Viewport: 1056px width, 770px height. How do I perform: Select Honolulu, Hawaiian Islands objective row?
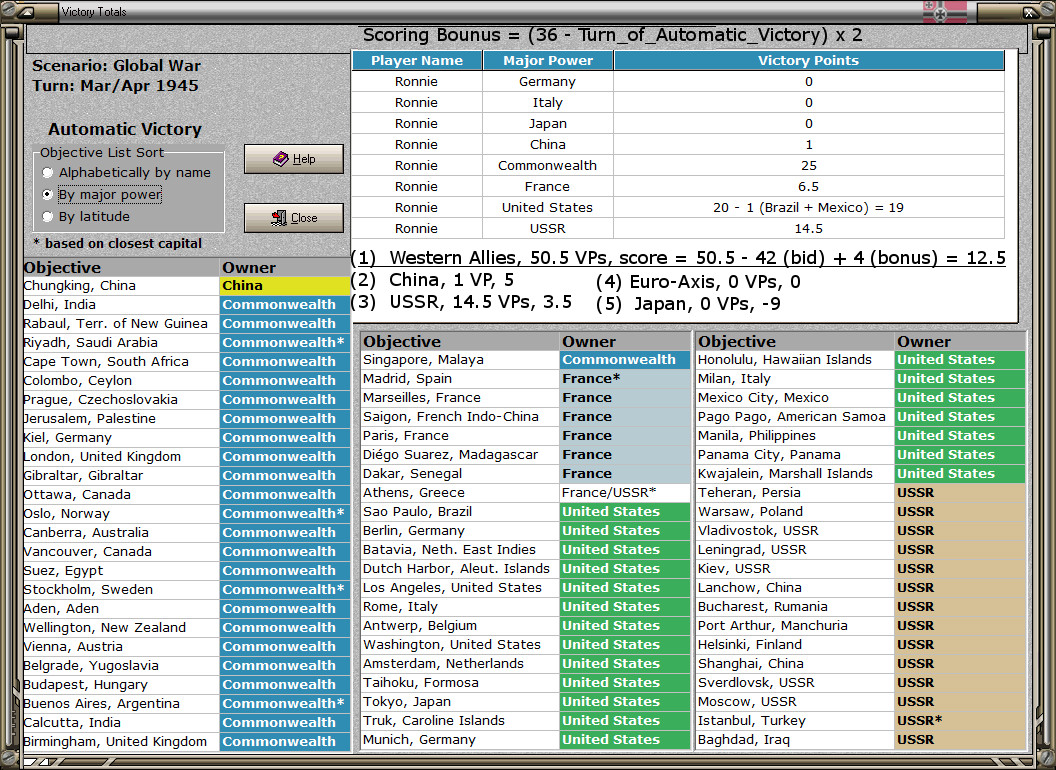coord(861,360)
